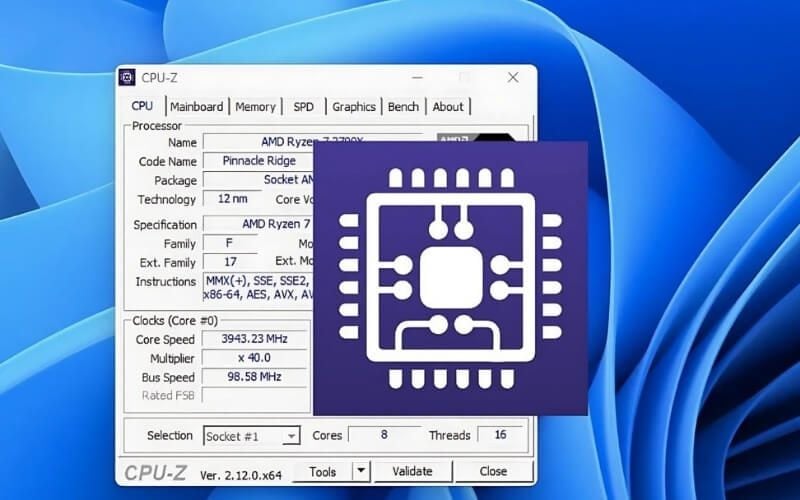
Task: Minimize the CPU-Z window
Action: point(418,78)
